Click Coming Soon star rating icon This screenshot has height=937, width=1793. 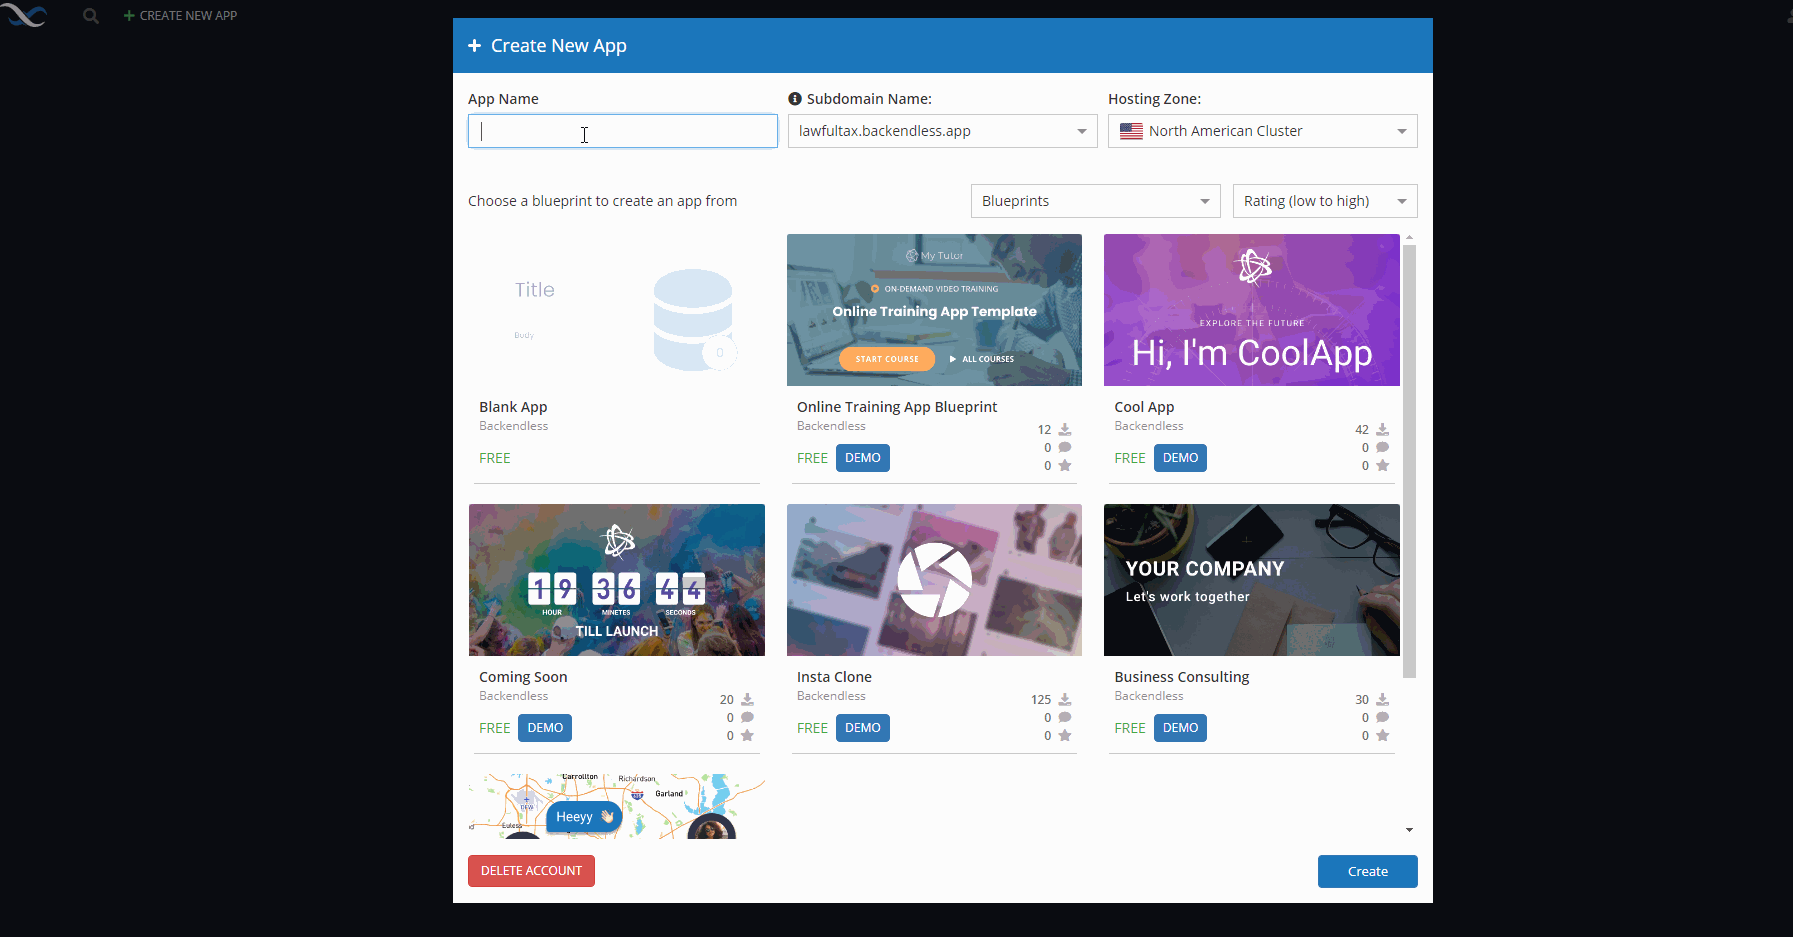(748, 736)
